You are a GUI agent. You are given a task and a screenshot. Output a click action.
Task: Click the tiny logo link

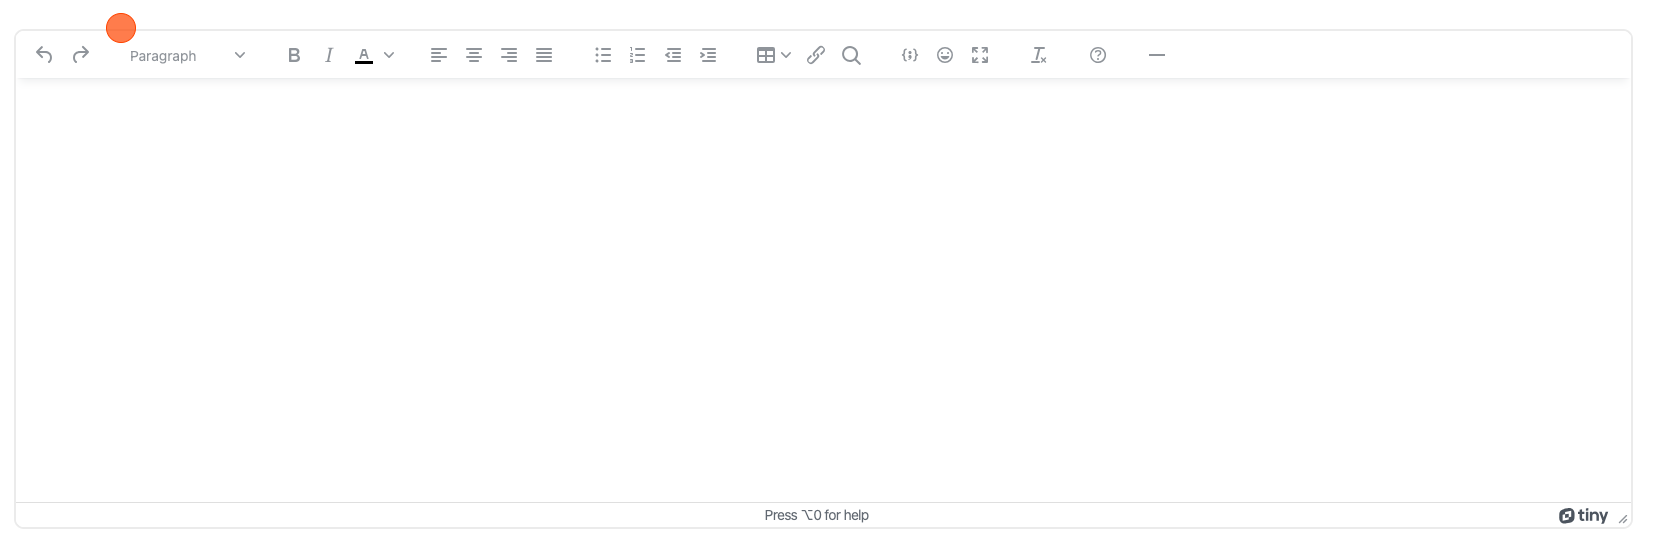(x=1583, y=516)
